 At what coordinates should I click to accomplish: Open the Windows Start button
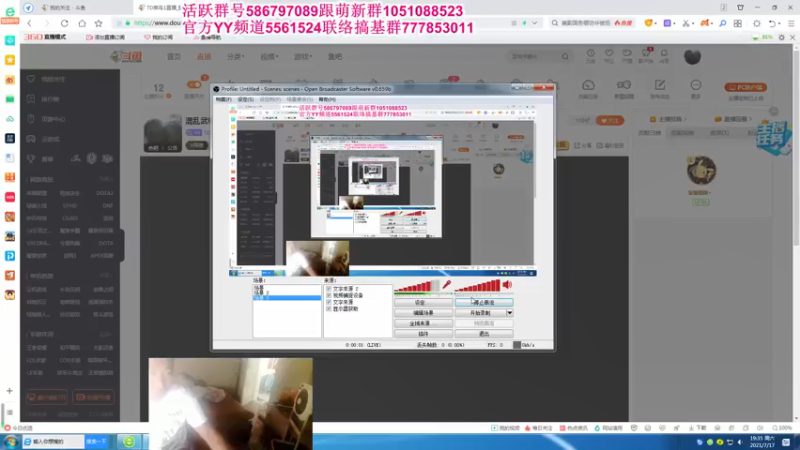click(x=11, y=442)
